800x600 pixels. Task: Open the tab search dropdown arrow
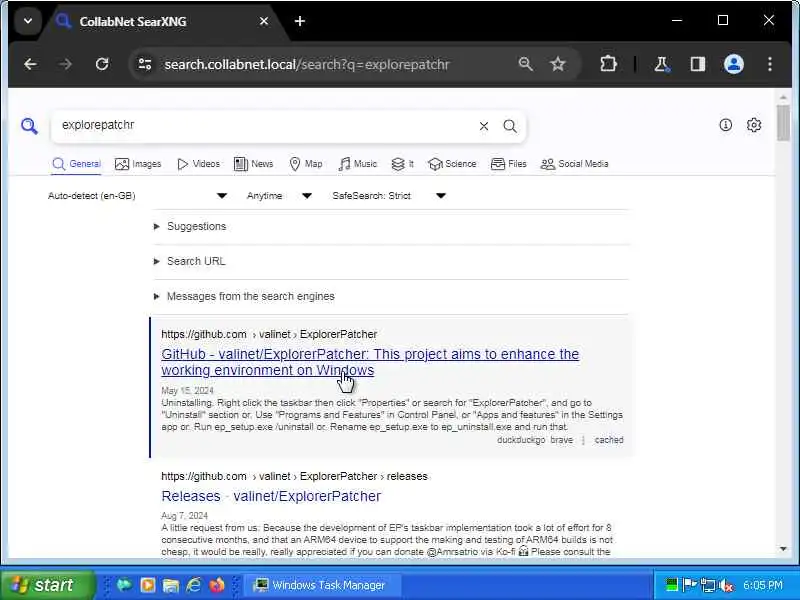coord(28,21)
